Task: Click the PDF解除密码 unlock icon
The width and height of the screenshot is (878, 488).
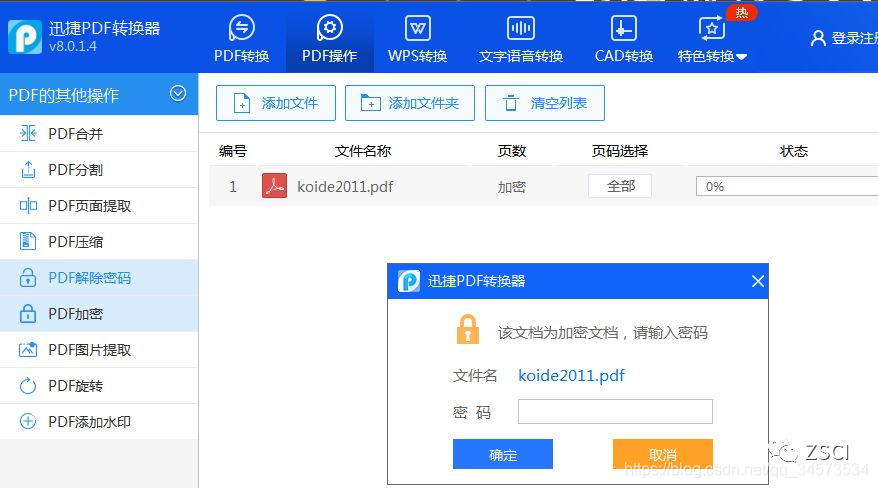Action: point(28,277)
